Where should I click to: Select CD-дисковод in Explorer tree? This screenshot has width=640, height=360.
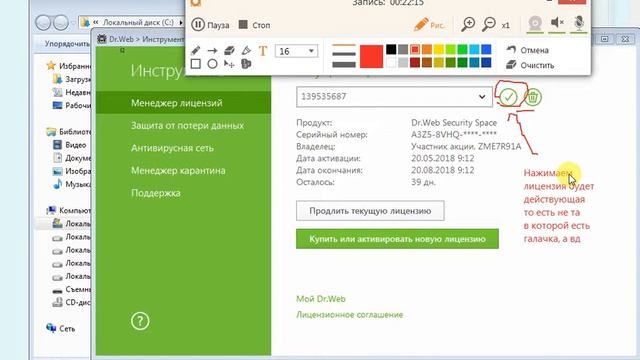72,302
